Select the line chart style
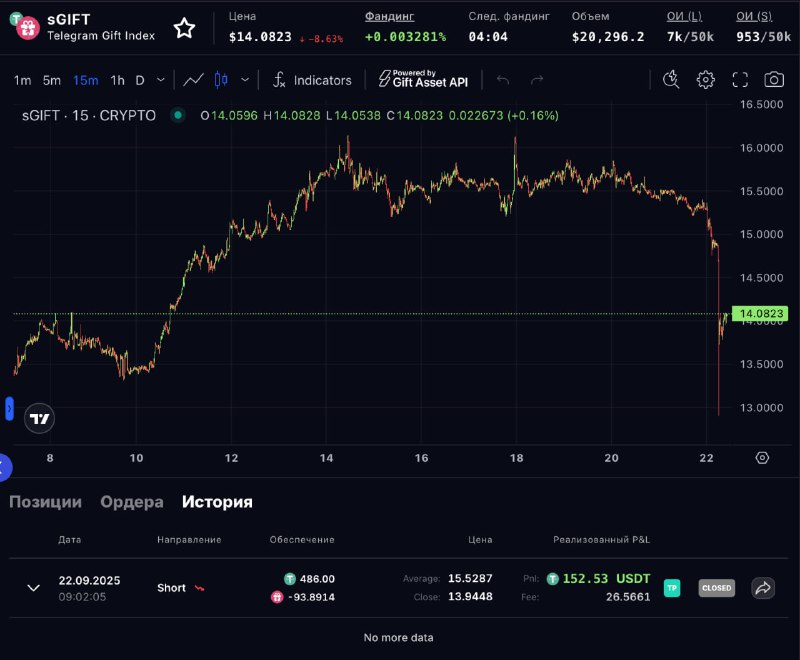Image resolution: width=800 pixels, height=660 pixels. [x=194, y=80]
